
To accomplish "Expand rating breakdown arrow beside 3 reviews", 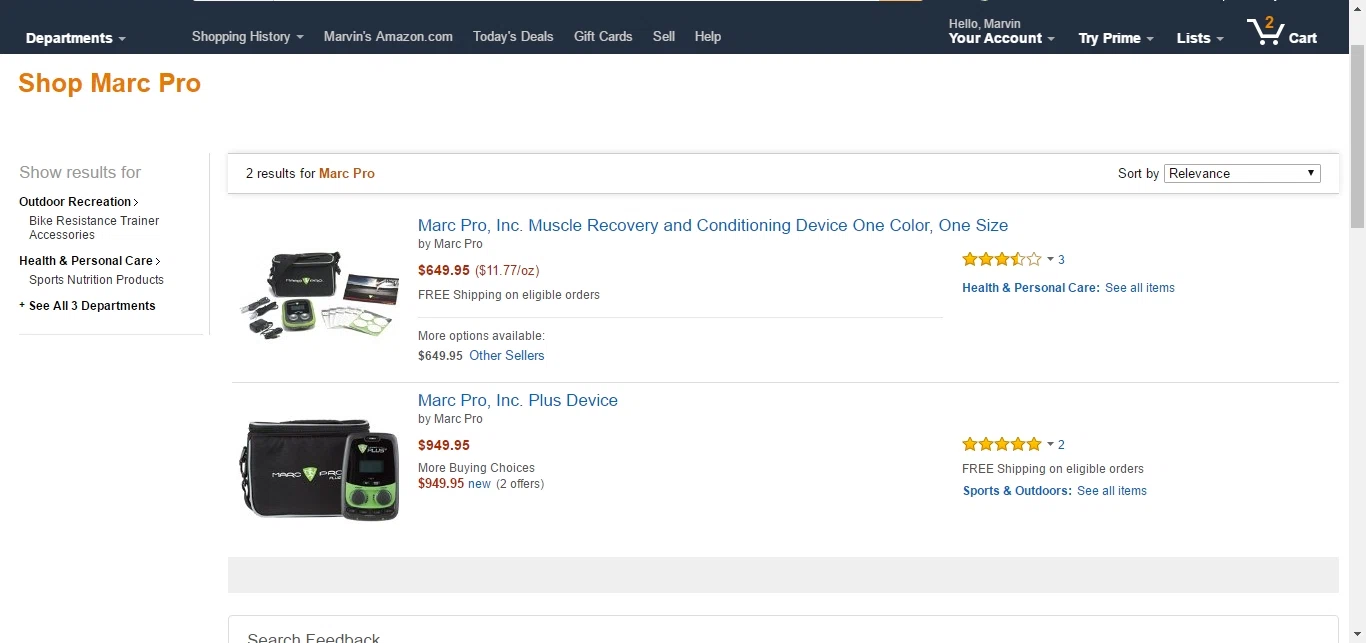I will [1050, 260].
